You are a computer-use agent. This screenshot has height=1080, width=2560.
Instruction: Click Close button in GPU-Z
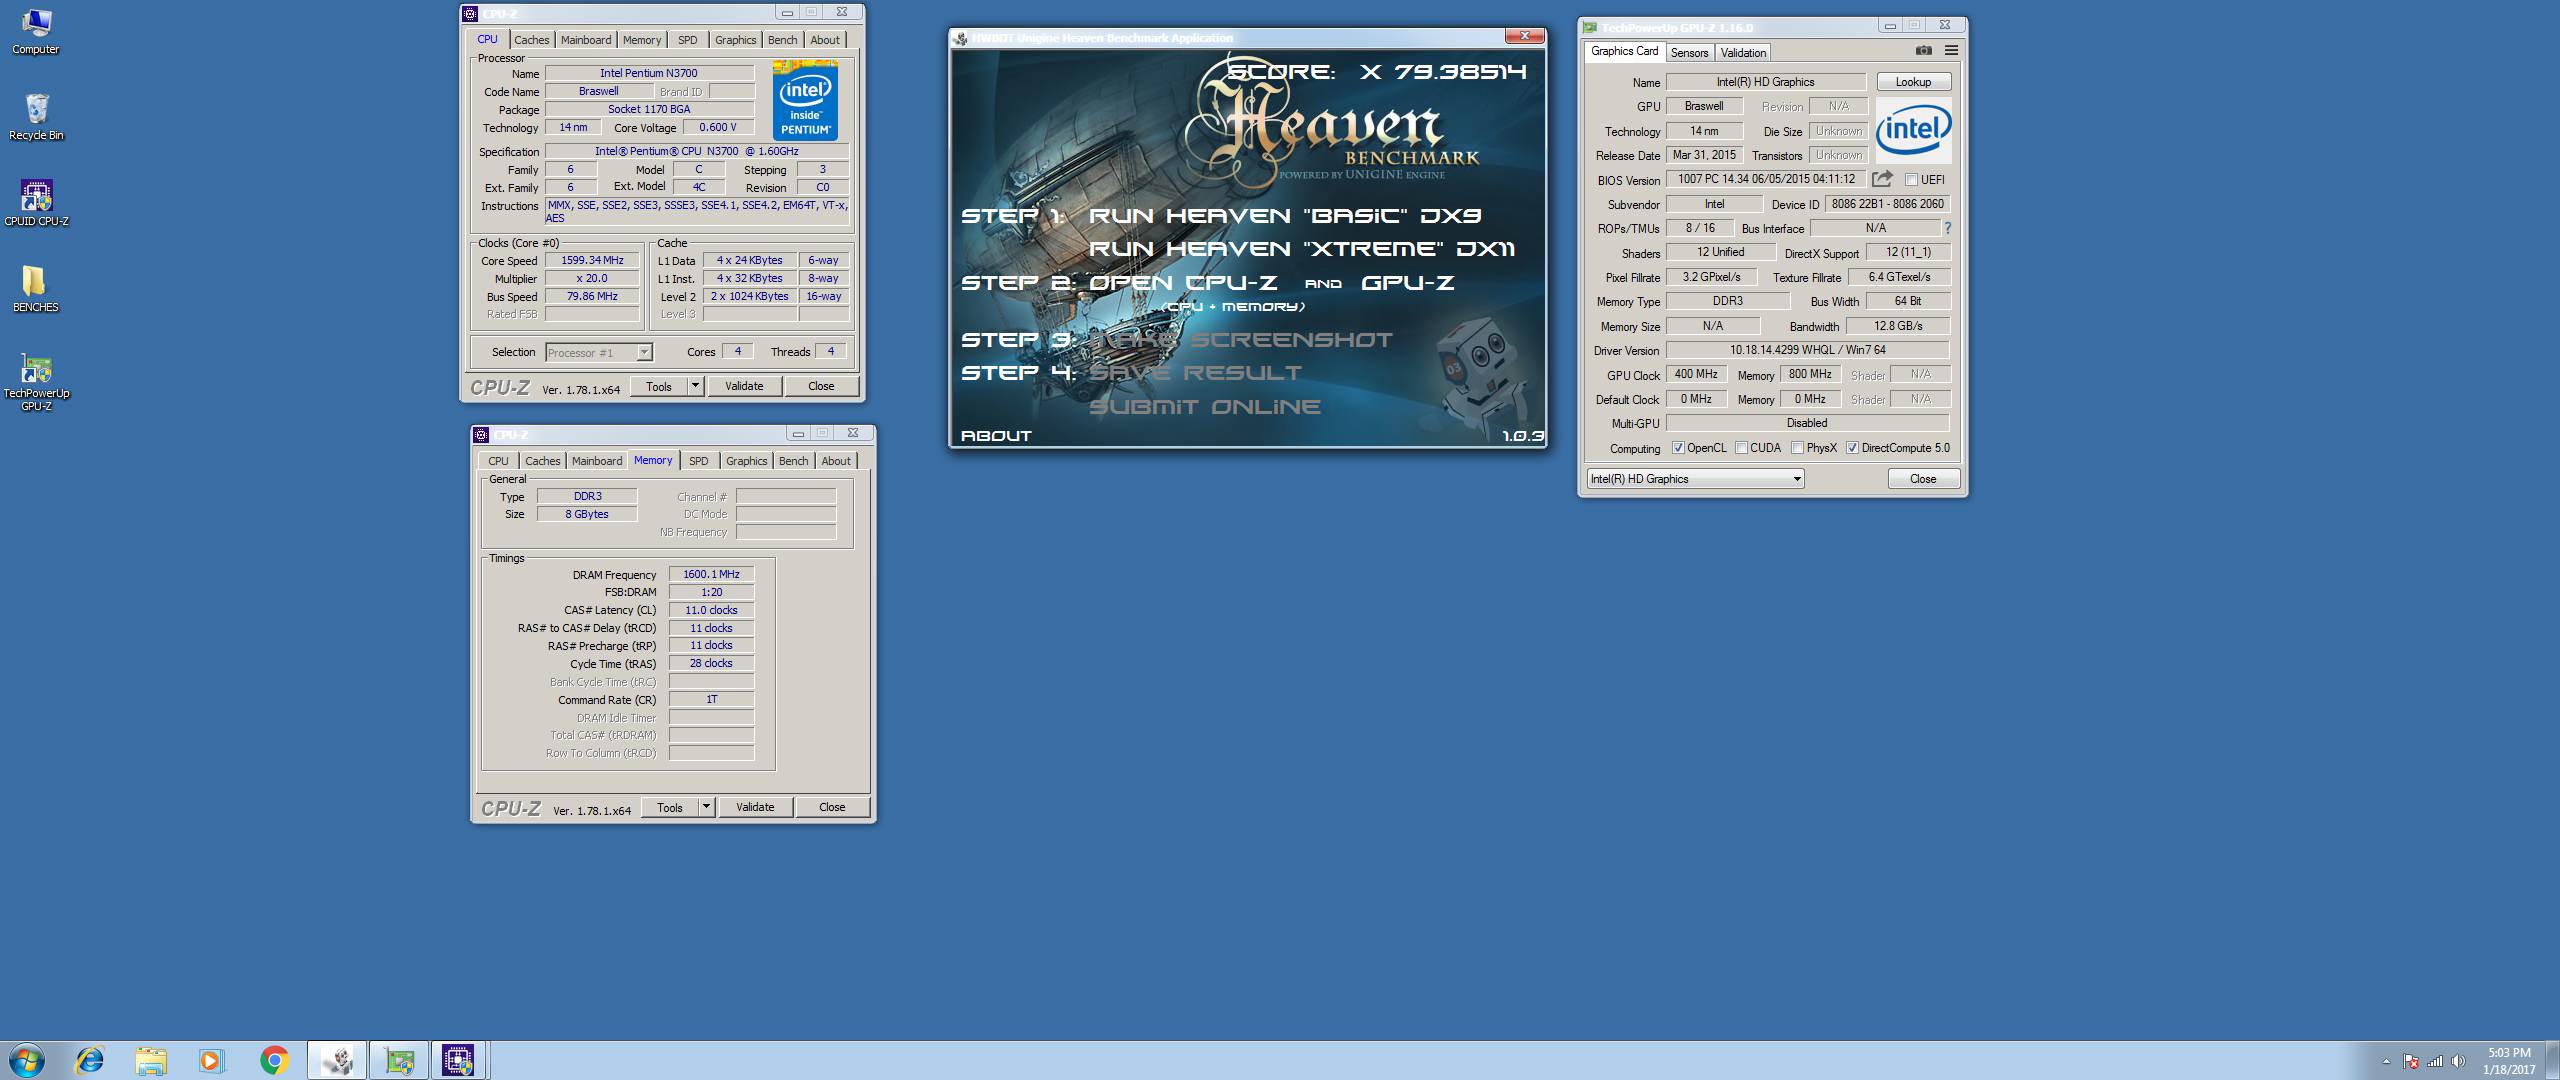click(1923, 479)
